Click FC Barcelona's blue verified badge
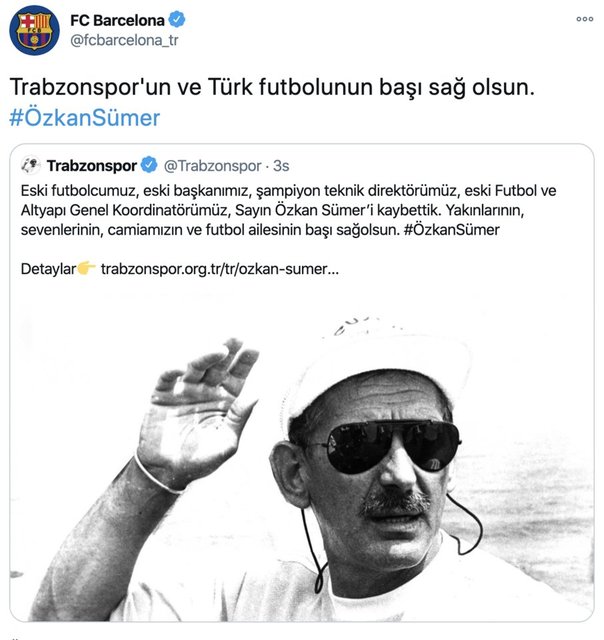Viewport: 604px width, 640px height. [x=177, y=20]
